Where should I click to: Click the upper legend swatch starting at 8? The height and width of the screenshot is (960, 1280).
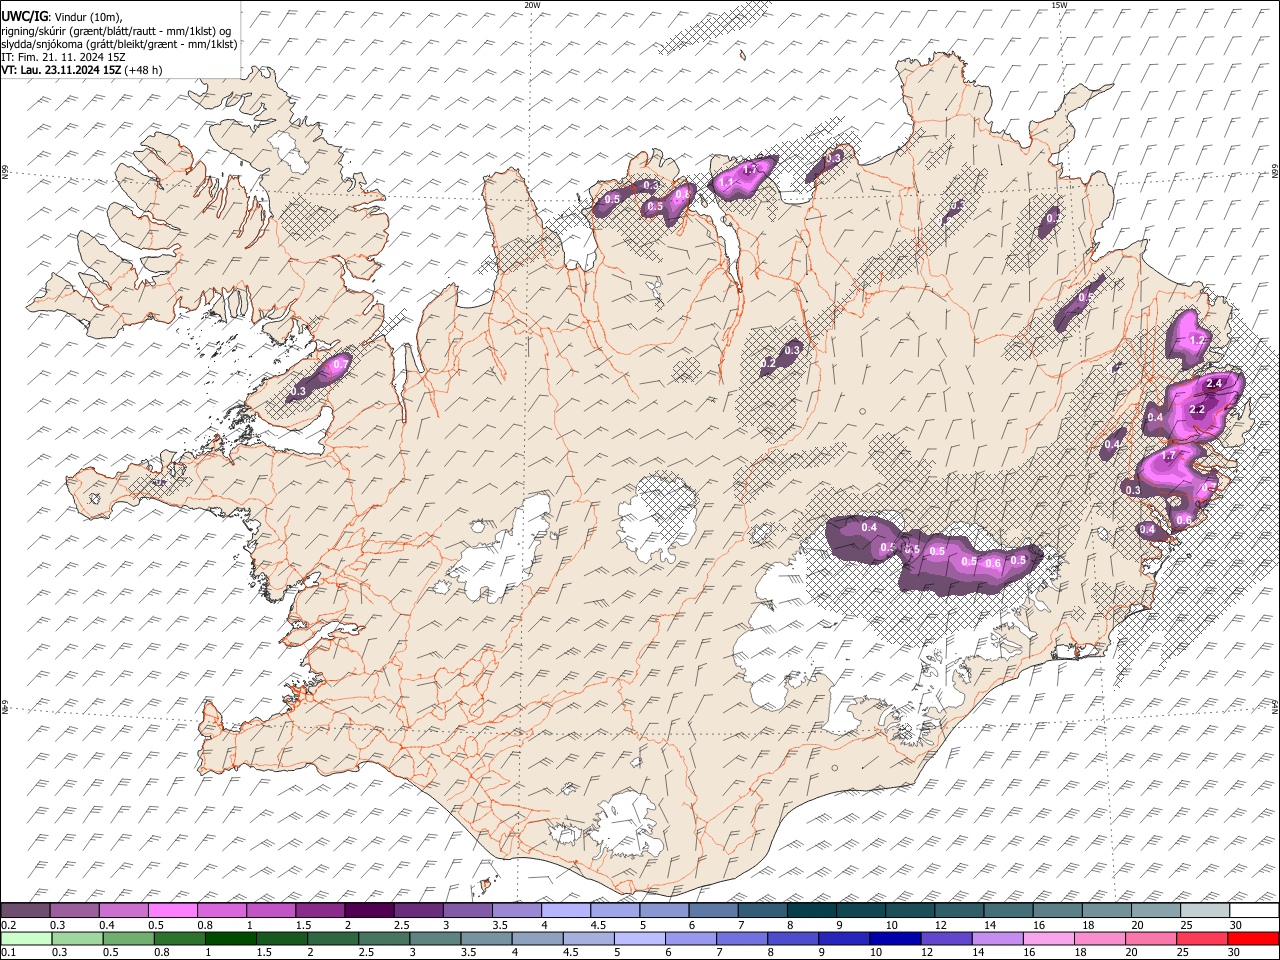click(812, 910)
